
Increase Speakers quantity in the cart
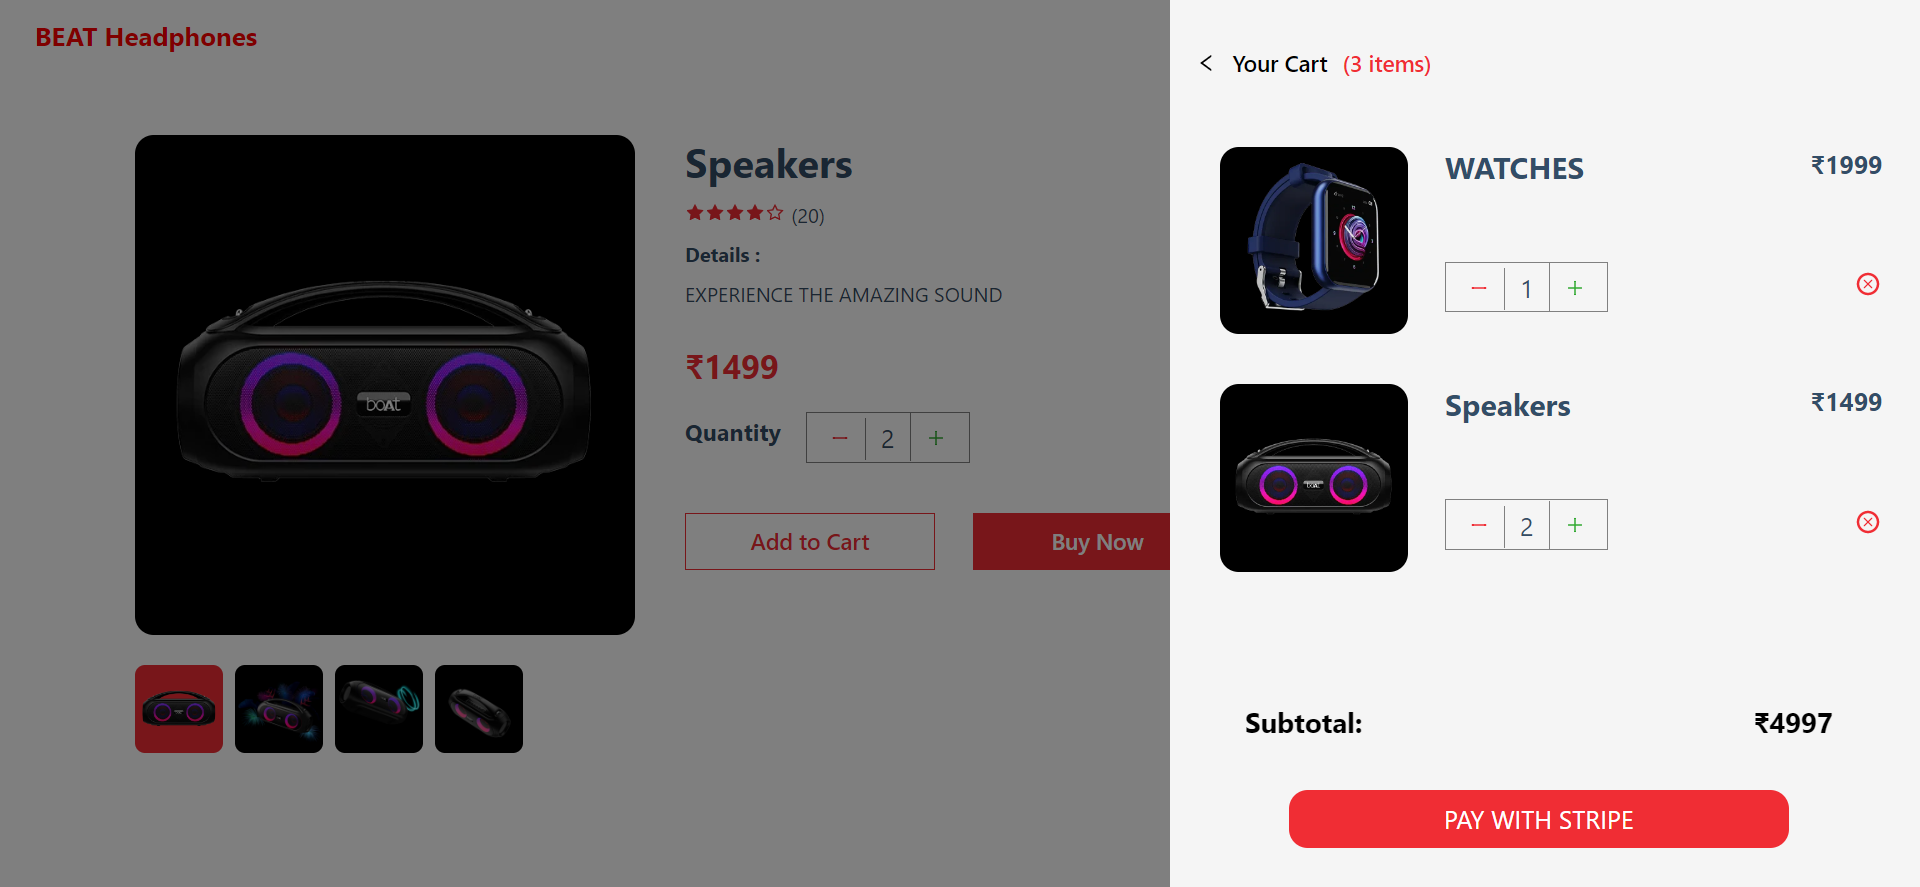pos(1576,524)
